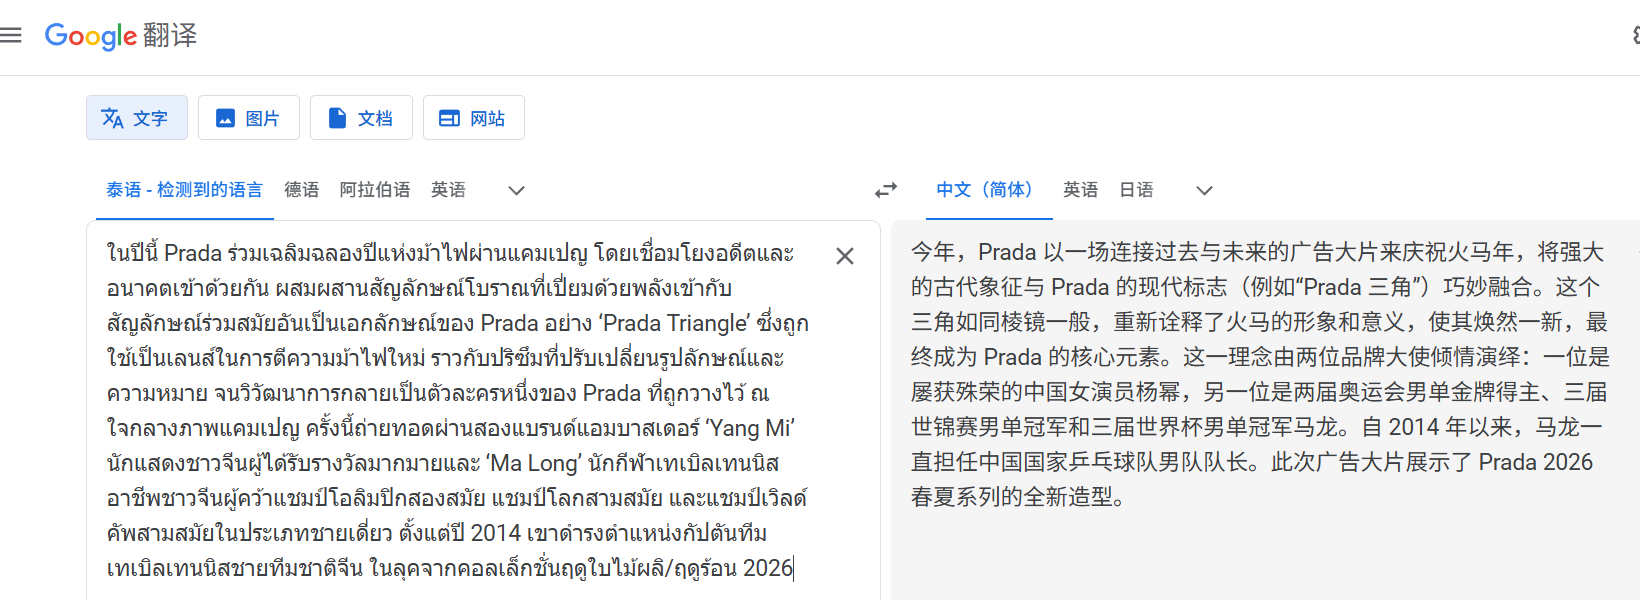
Task: Select the 文档 document translation mode
Action: coord(361,118)
